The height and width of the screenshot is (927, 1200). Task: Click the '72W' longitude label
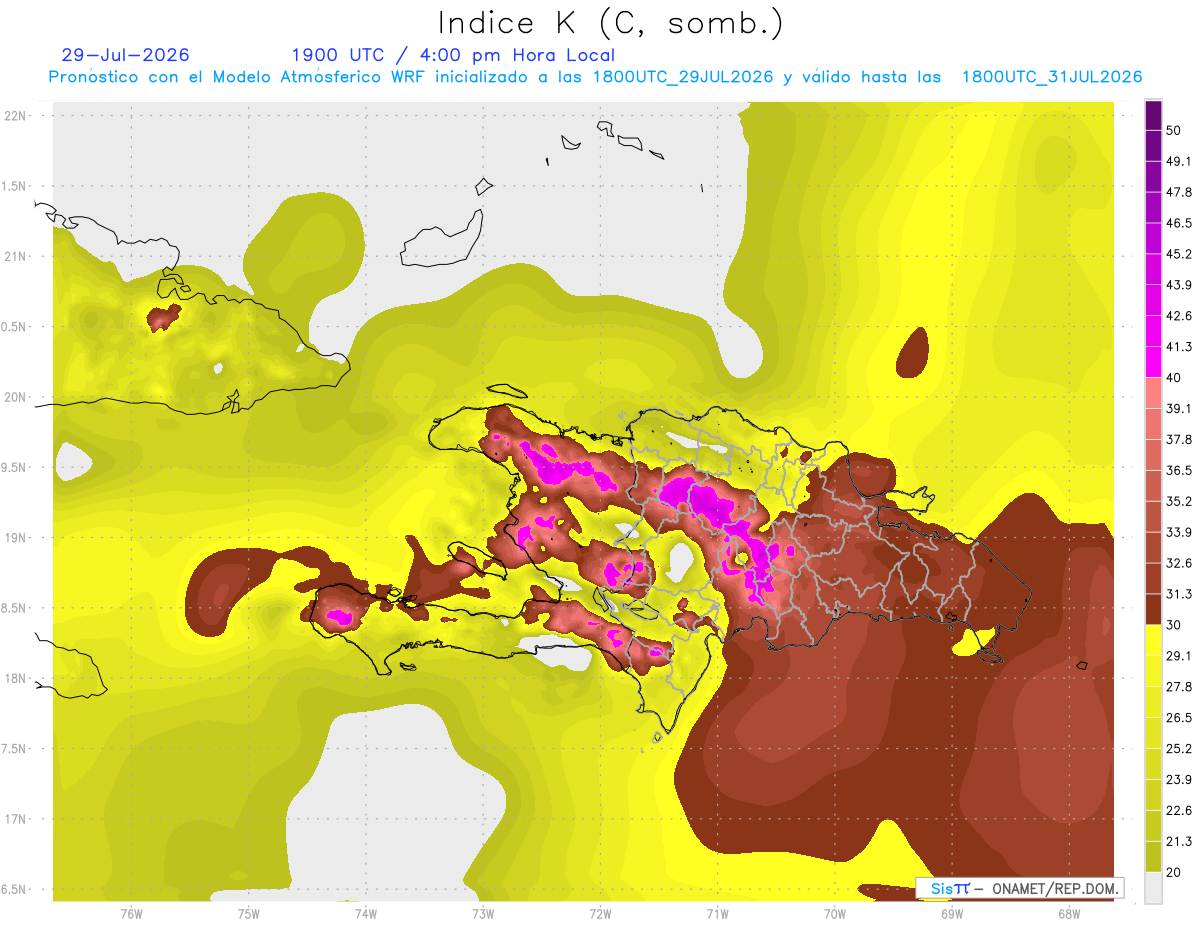point(600,913)
